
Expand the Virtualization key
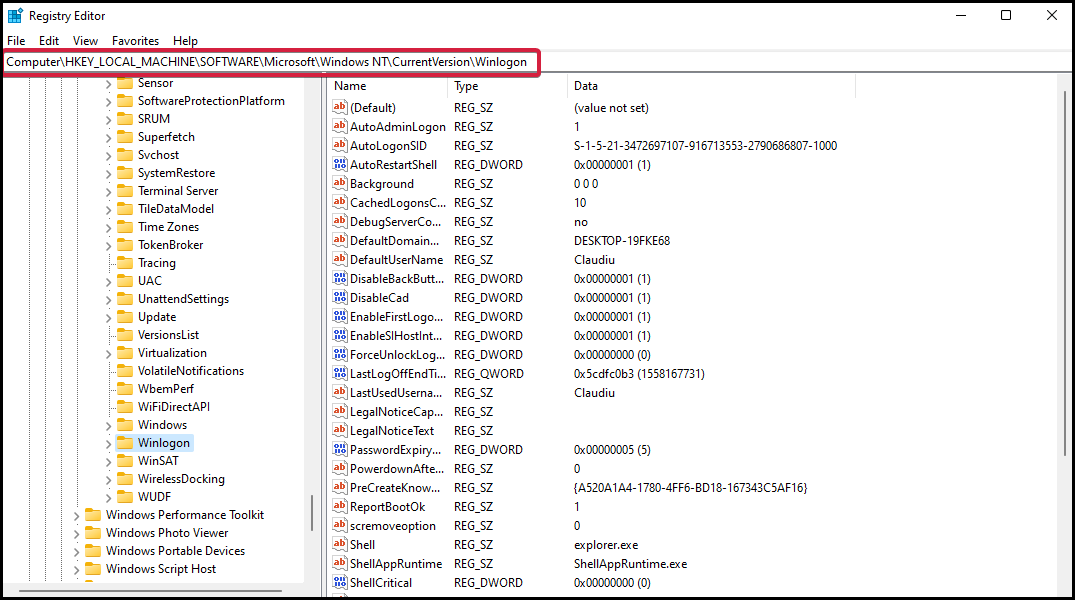[108, 353]
